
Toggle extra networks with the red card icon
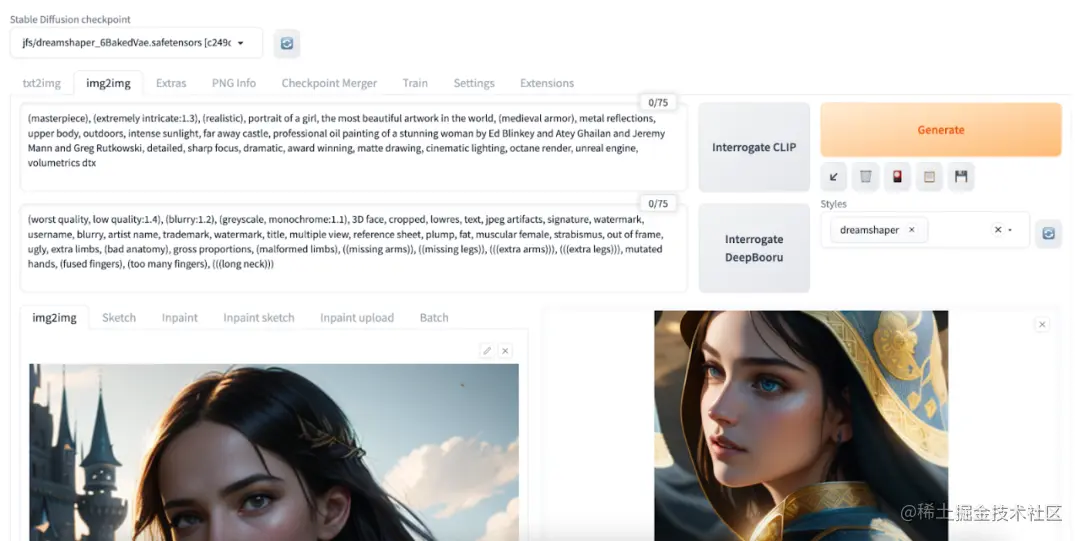(897, 177)
